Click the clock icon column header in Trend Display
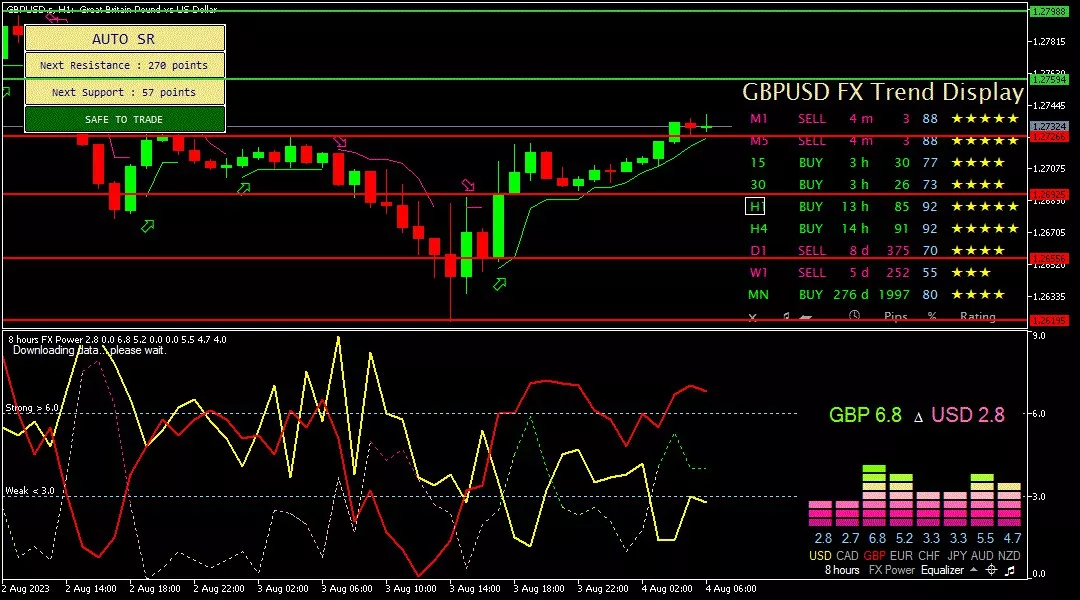This screenshot has width=1080, height=600. [854, 315]
